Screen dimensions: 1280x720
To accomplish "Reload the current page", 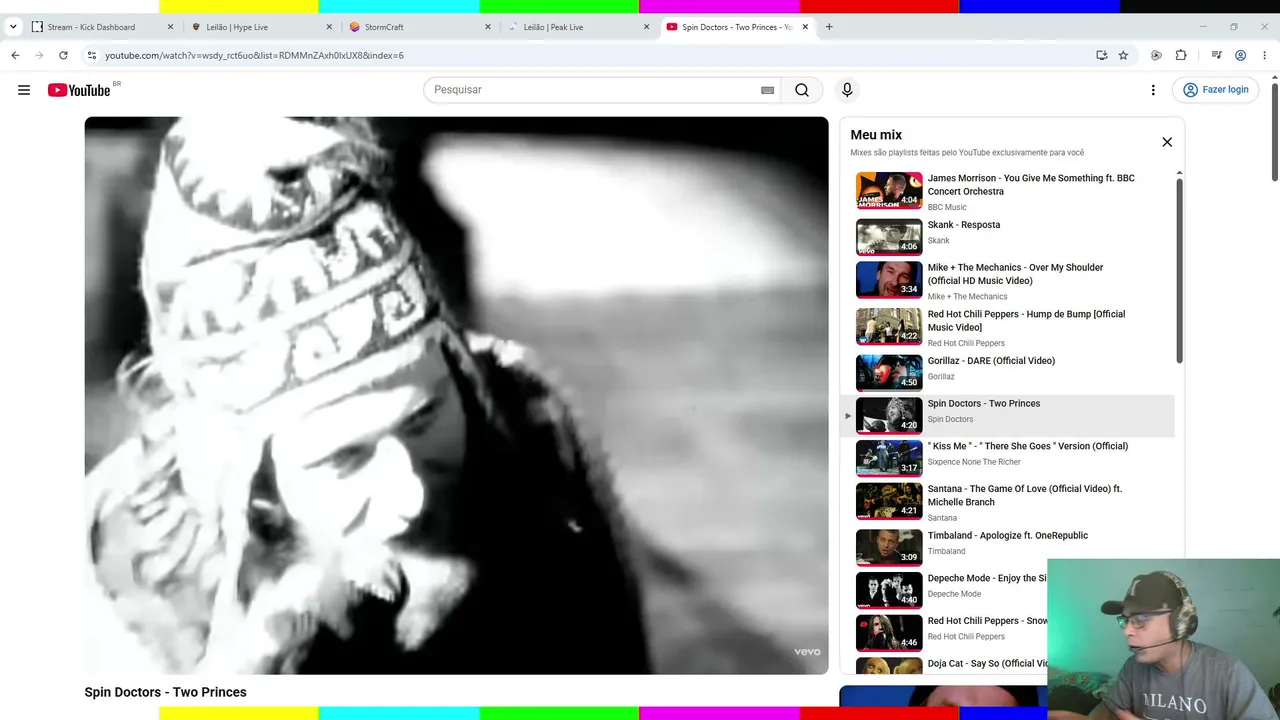I will [63, 55].
